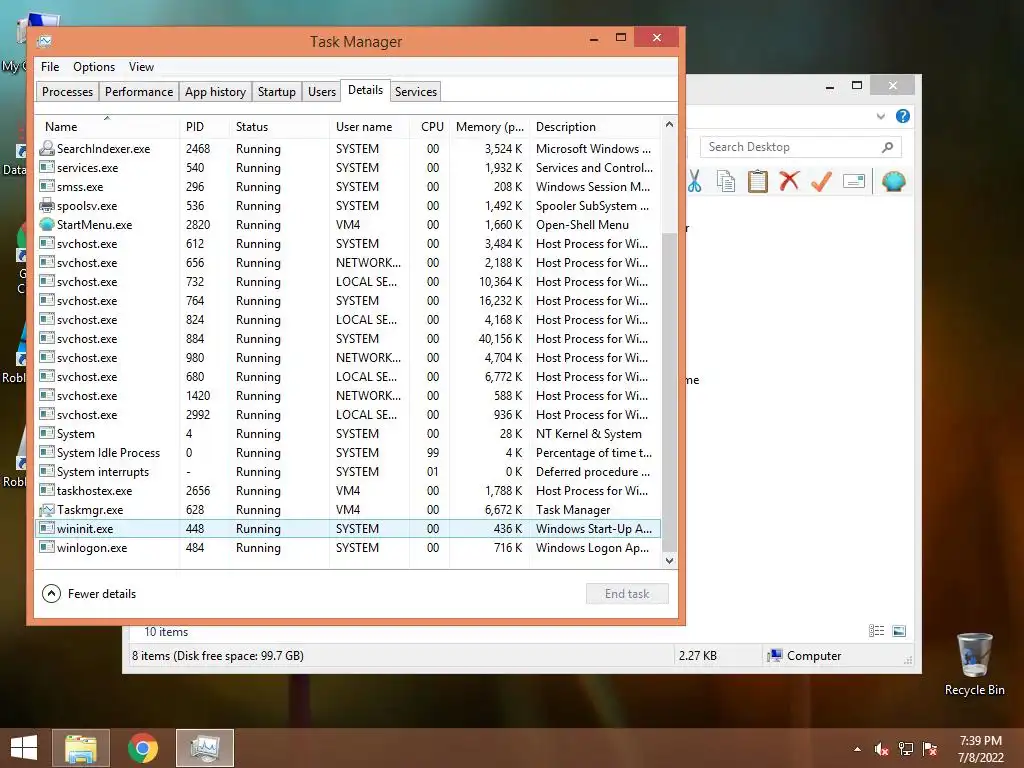Expand the Explorer ribbon chevron

[x=880, y=116]
